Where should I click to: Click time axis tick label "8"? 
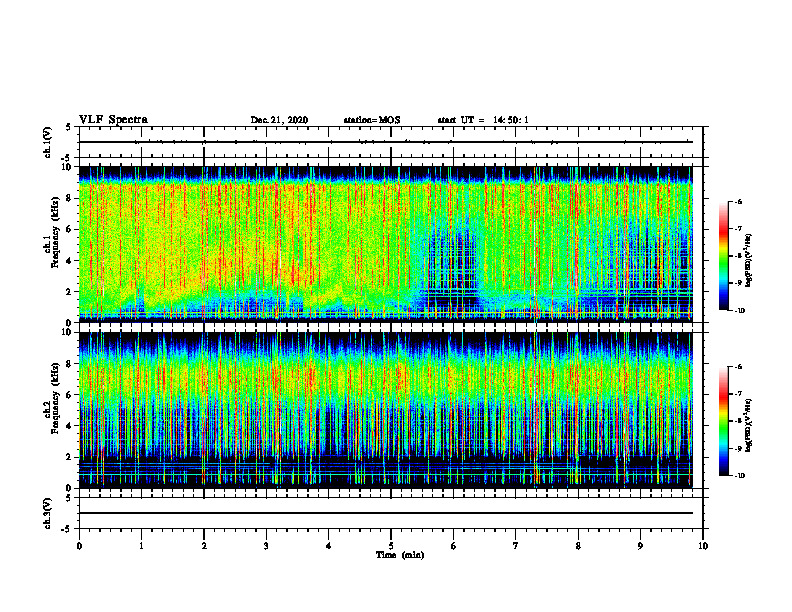[x=578, y=546]
